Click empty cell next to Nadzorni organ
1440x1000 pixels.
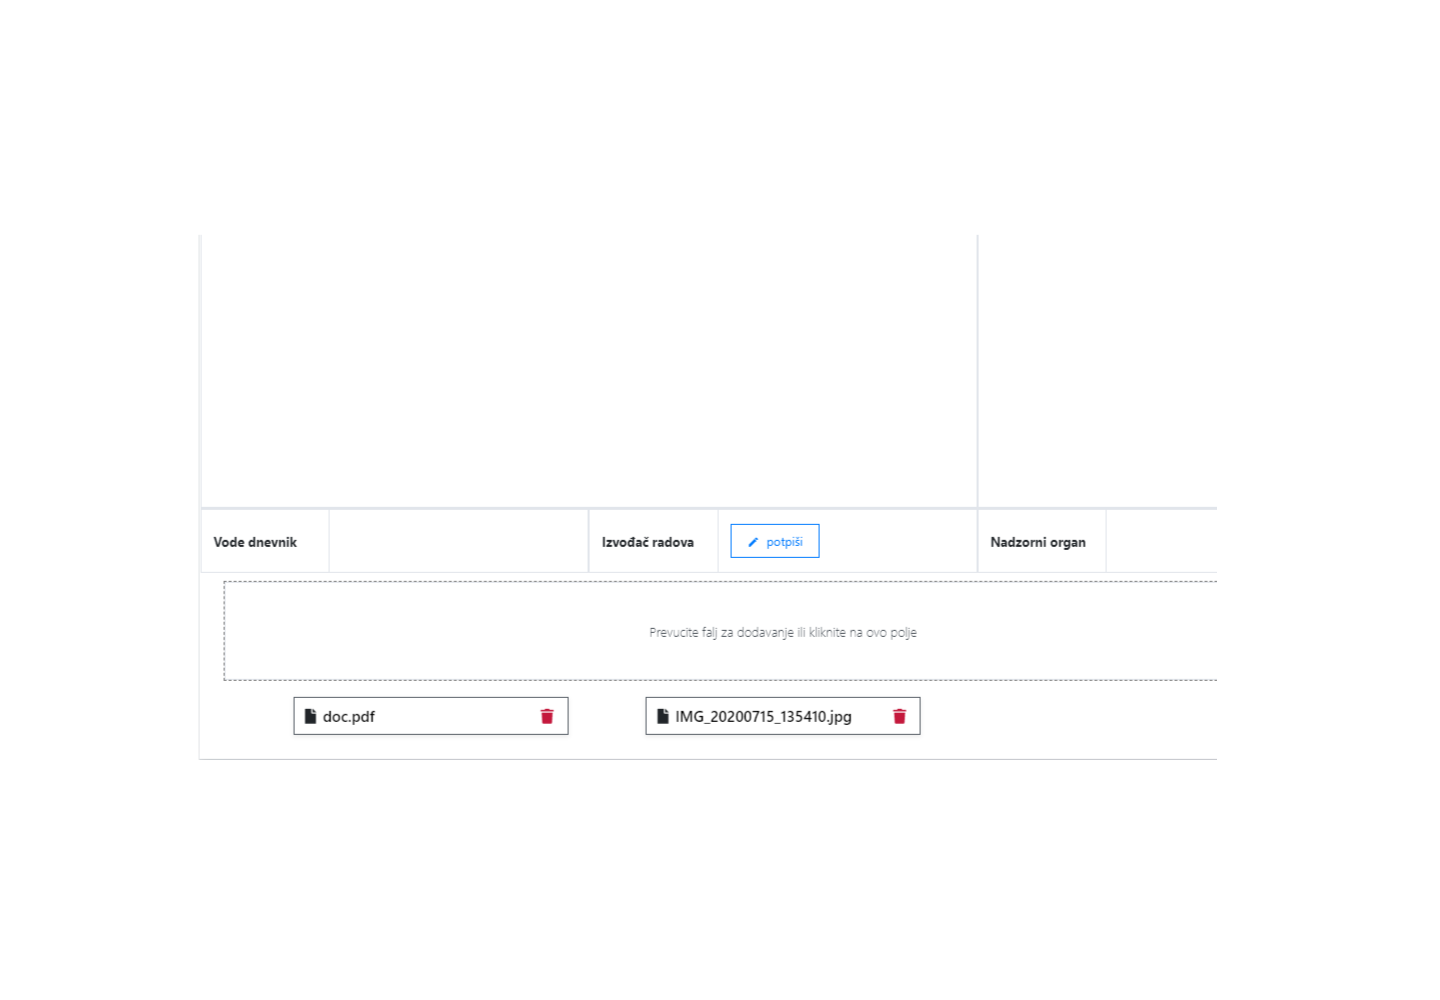click(x=1160, y=542)
